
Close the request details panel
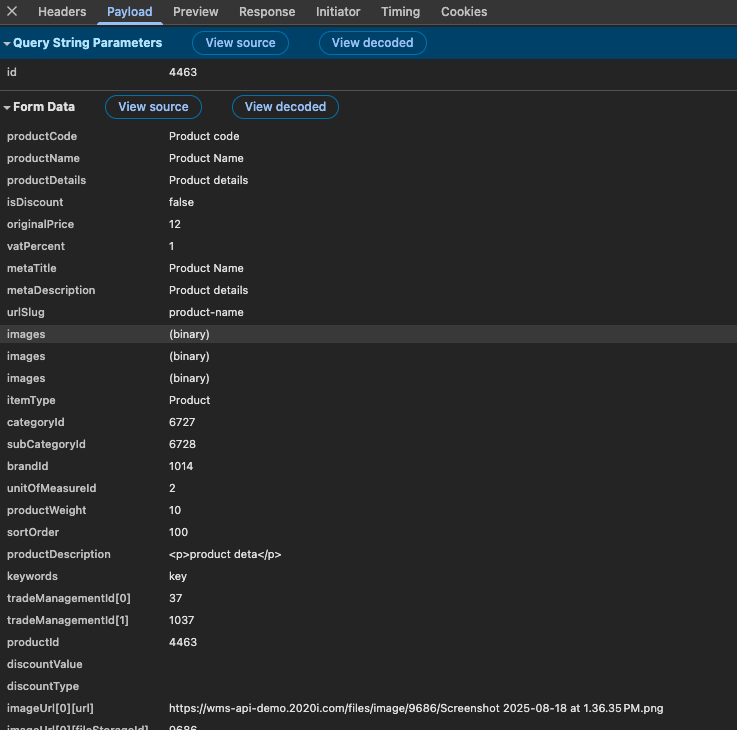12,12
